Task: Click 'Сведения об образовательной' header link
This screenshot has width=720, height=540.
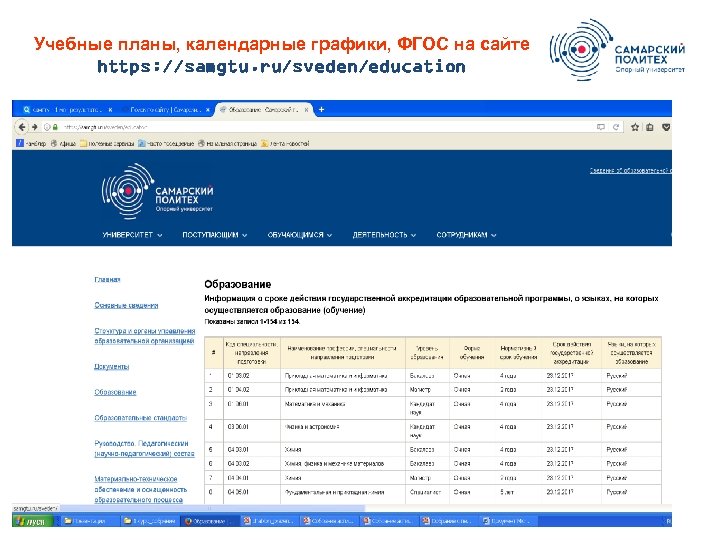Action: [x=630, y=170]
